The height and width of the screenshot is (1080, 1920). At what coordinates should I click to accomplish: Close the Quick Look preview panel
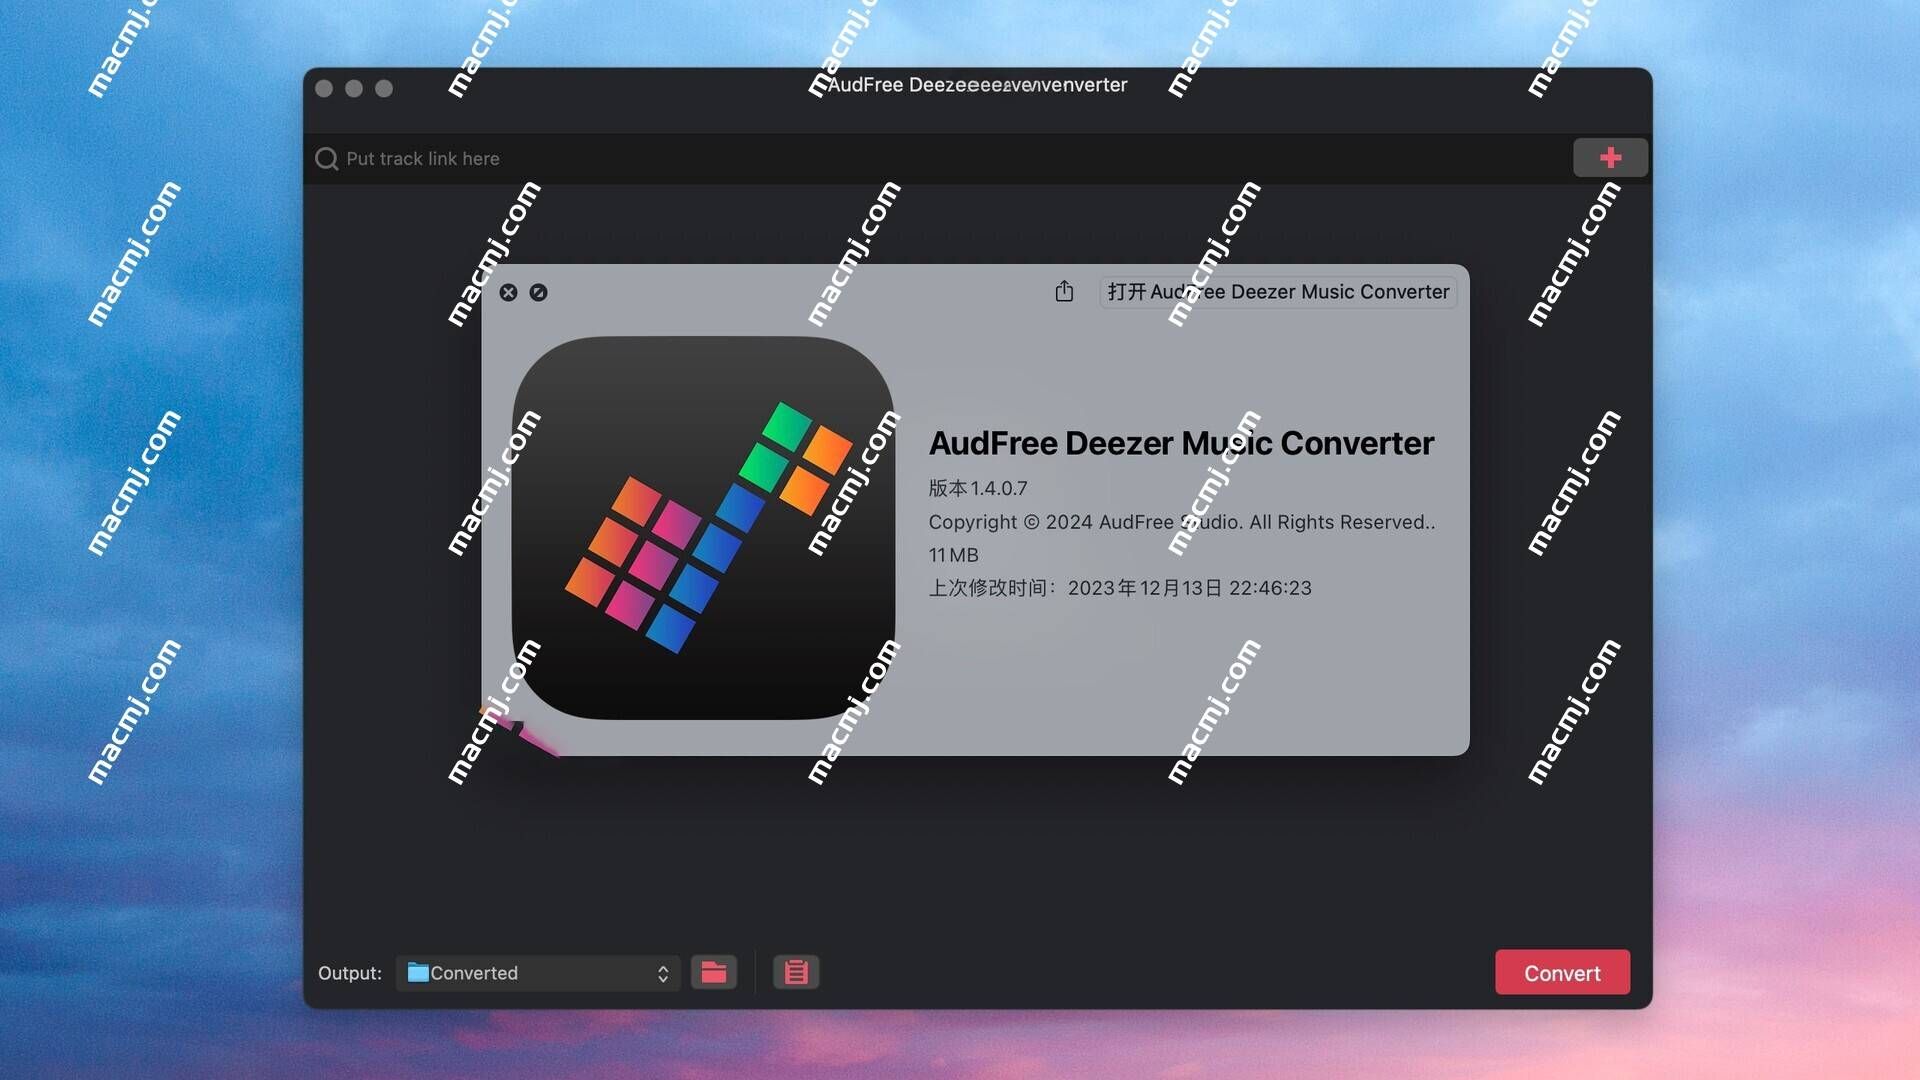(x=508, y=292)
